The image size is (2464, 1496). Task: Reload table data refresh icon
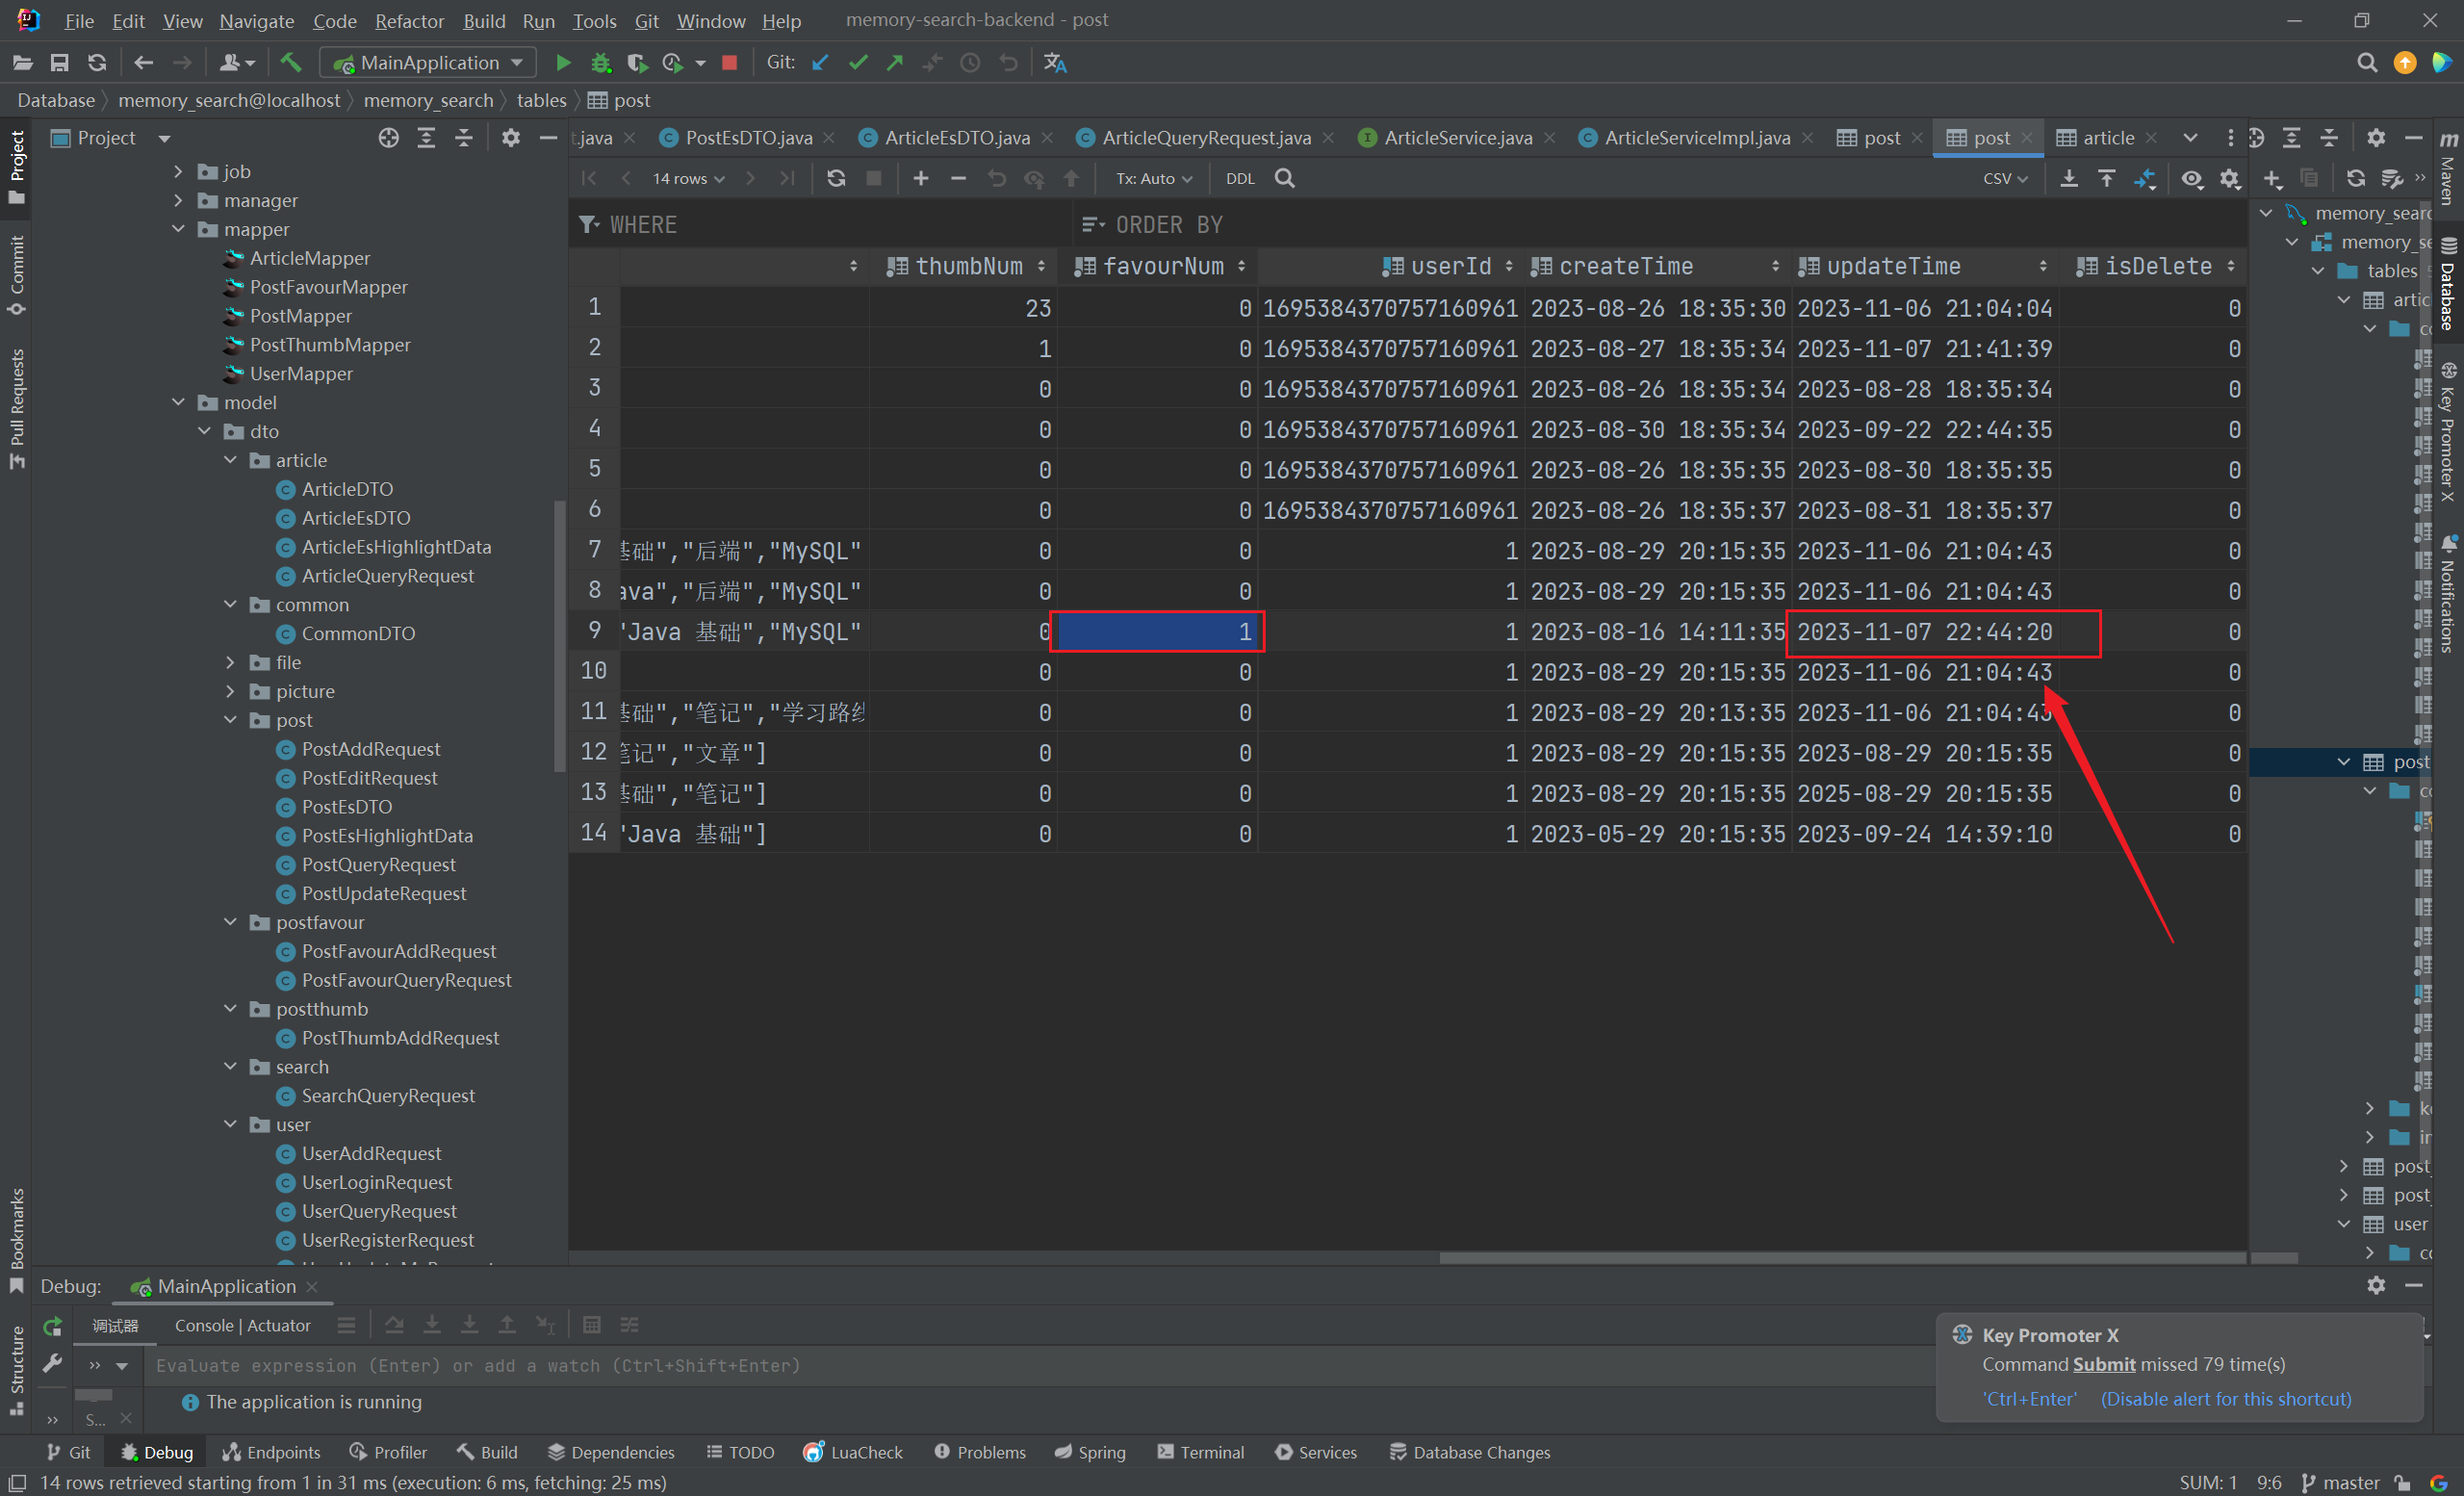coord(836,178)
